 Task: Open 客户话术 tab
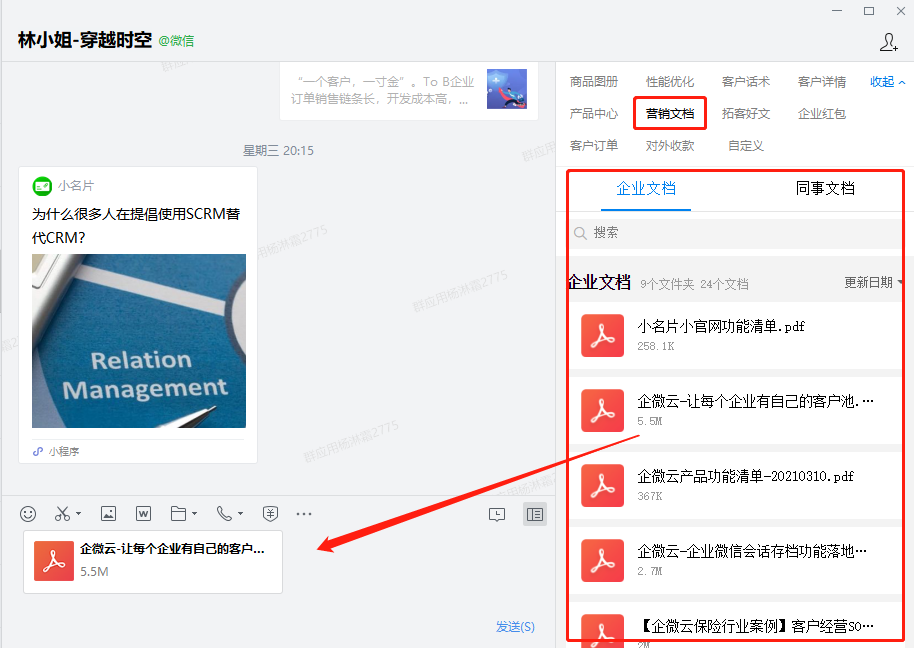746,82
